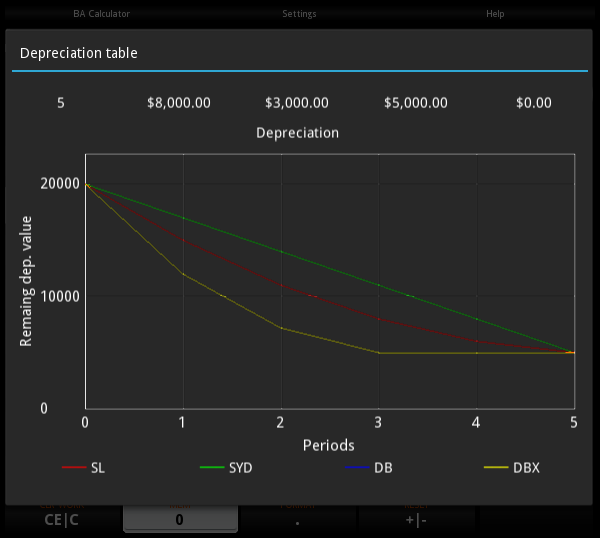The height and width of the screenshot is (538, 600).
Task: Select the $8,000.00 table value
Action: coord(179,103)
